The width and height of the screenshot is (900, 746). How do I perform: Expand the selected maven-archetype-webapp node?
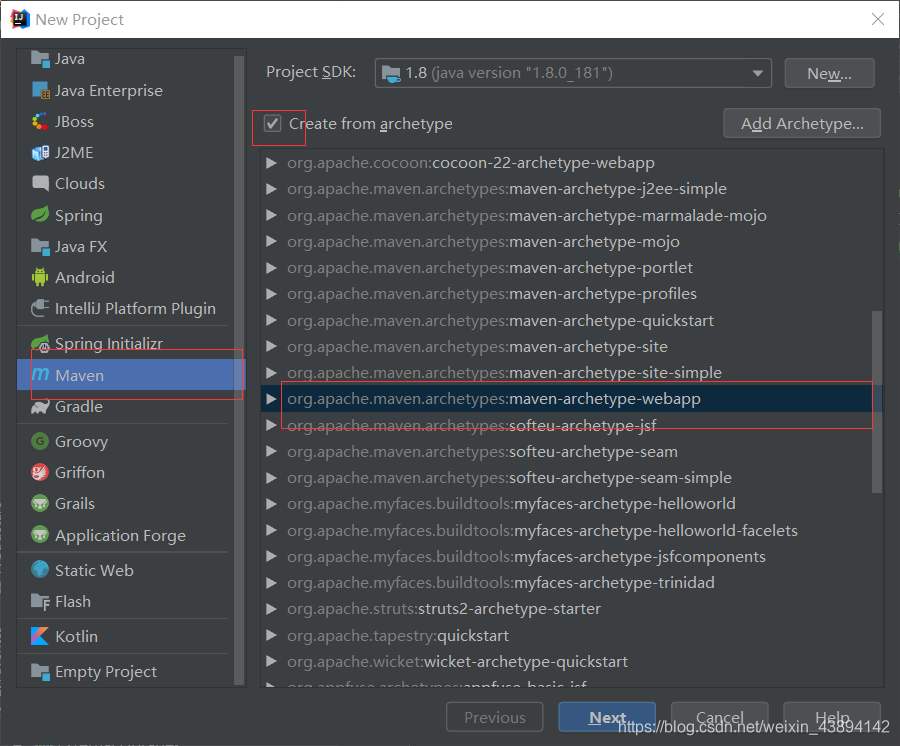point(271,398)
